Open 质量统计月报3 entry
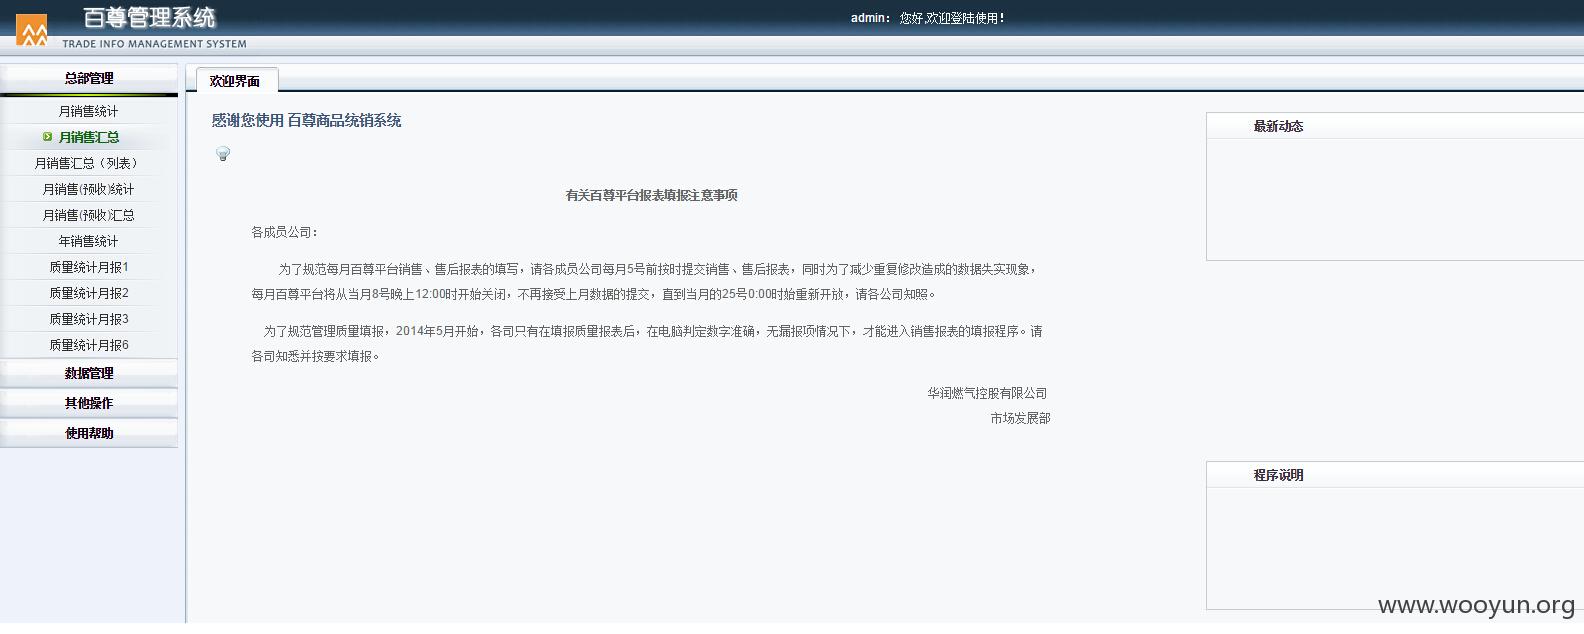 [89, 319]
